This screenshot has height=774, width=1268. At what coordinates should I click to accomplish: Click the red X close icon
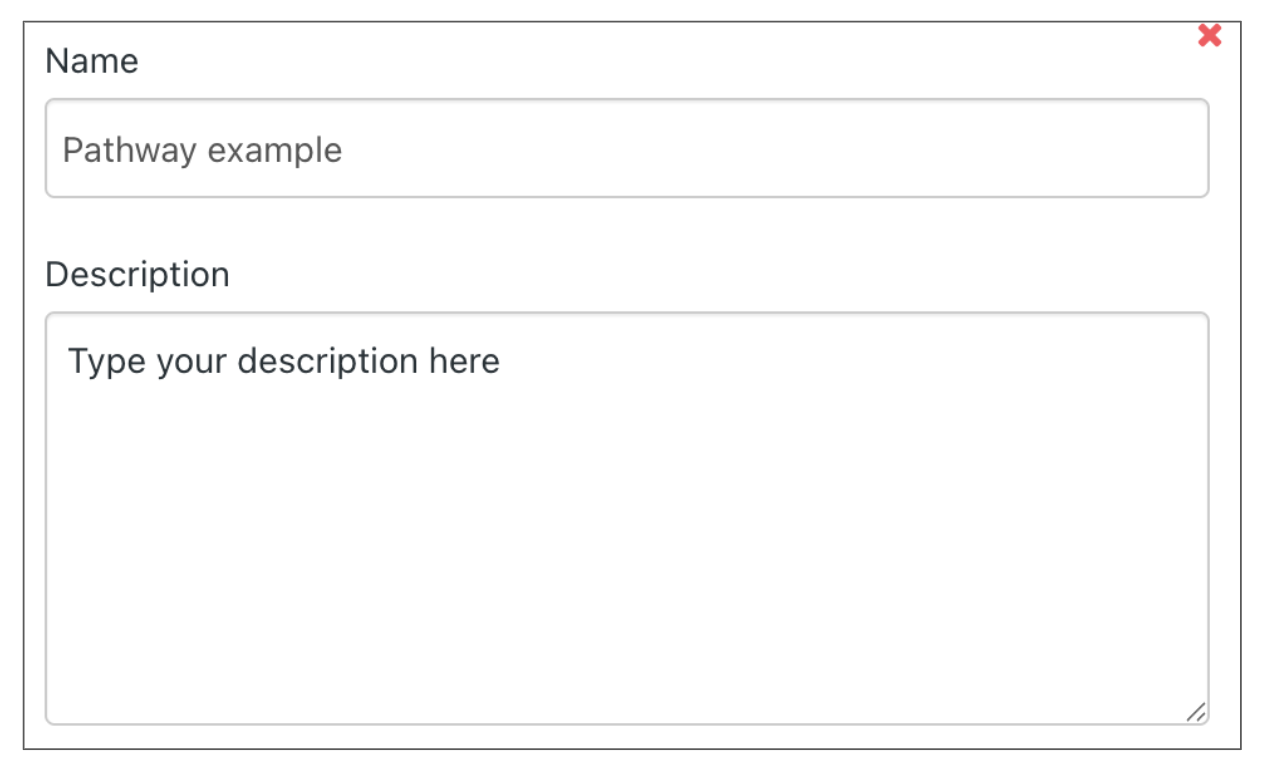pos(1209,36)
